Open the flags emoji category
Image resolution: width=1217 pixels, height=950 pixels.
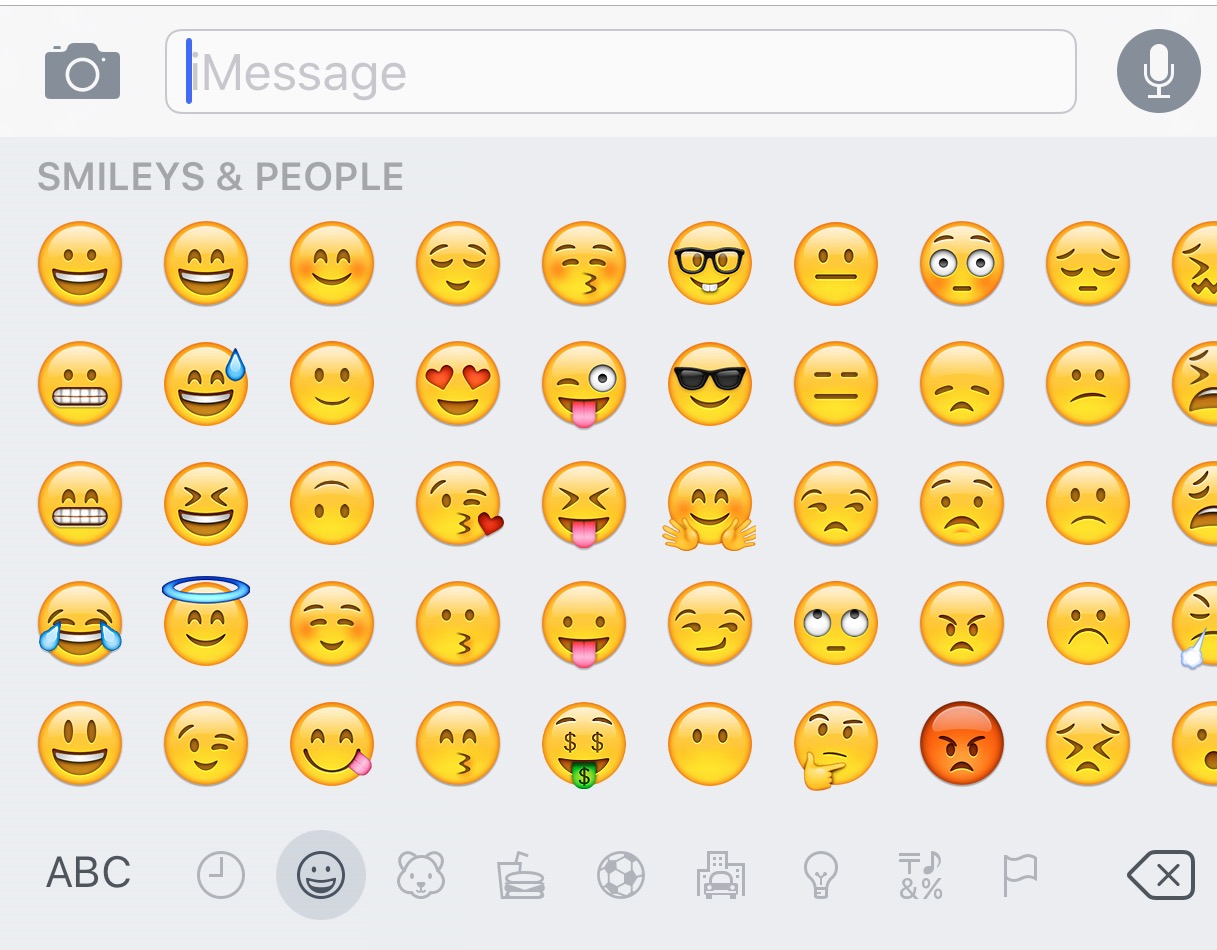click(x=1020, y=875)
